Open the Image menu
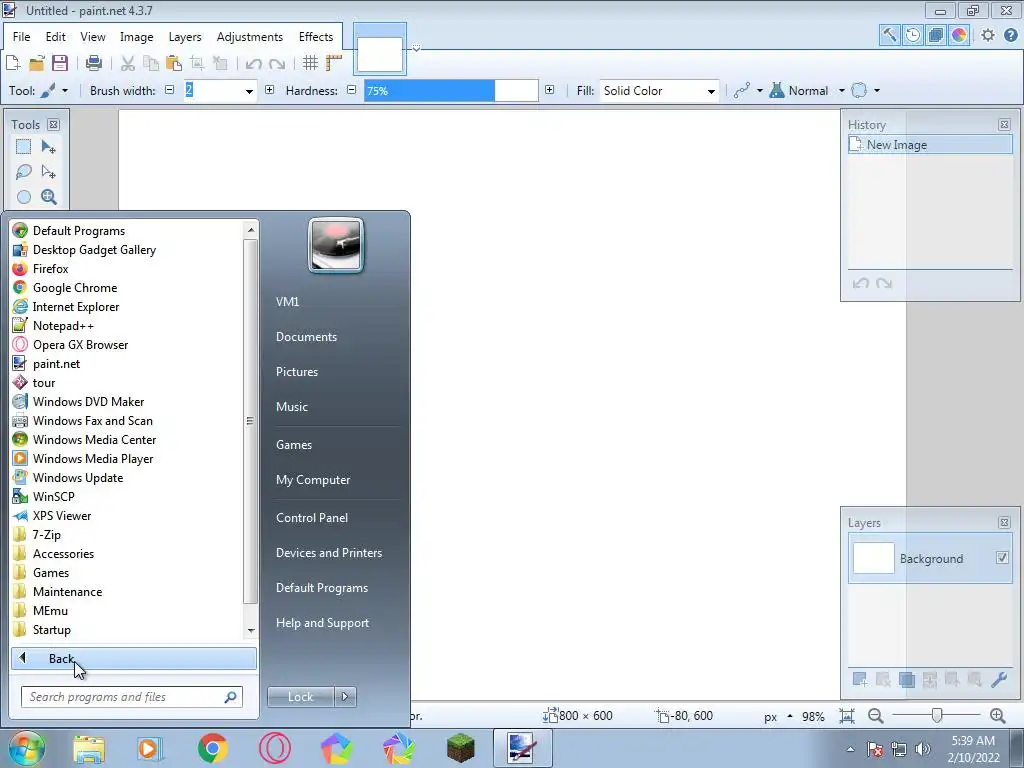1024x768 pixels. click(x=136, y=37)
